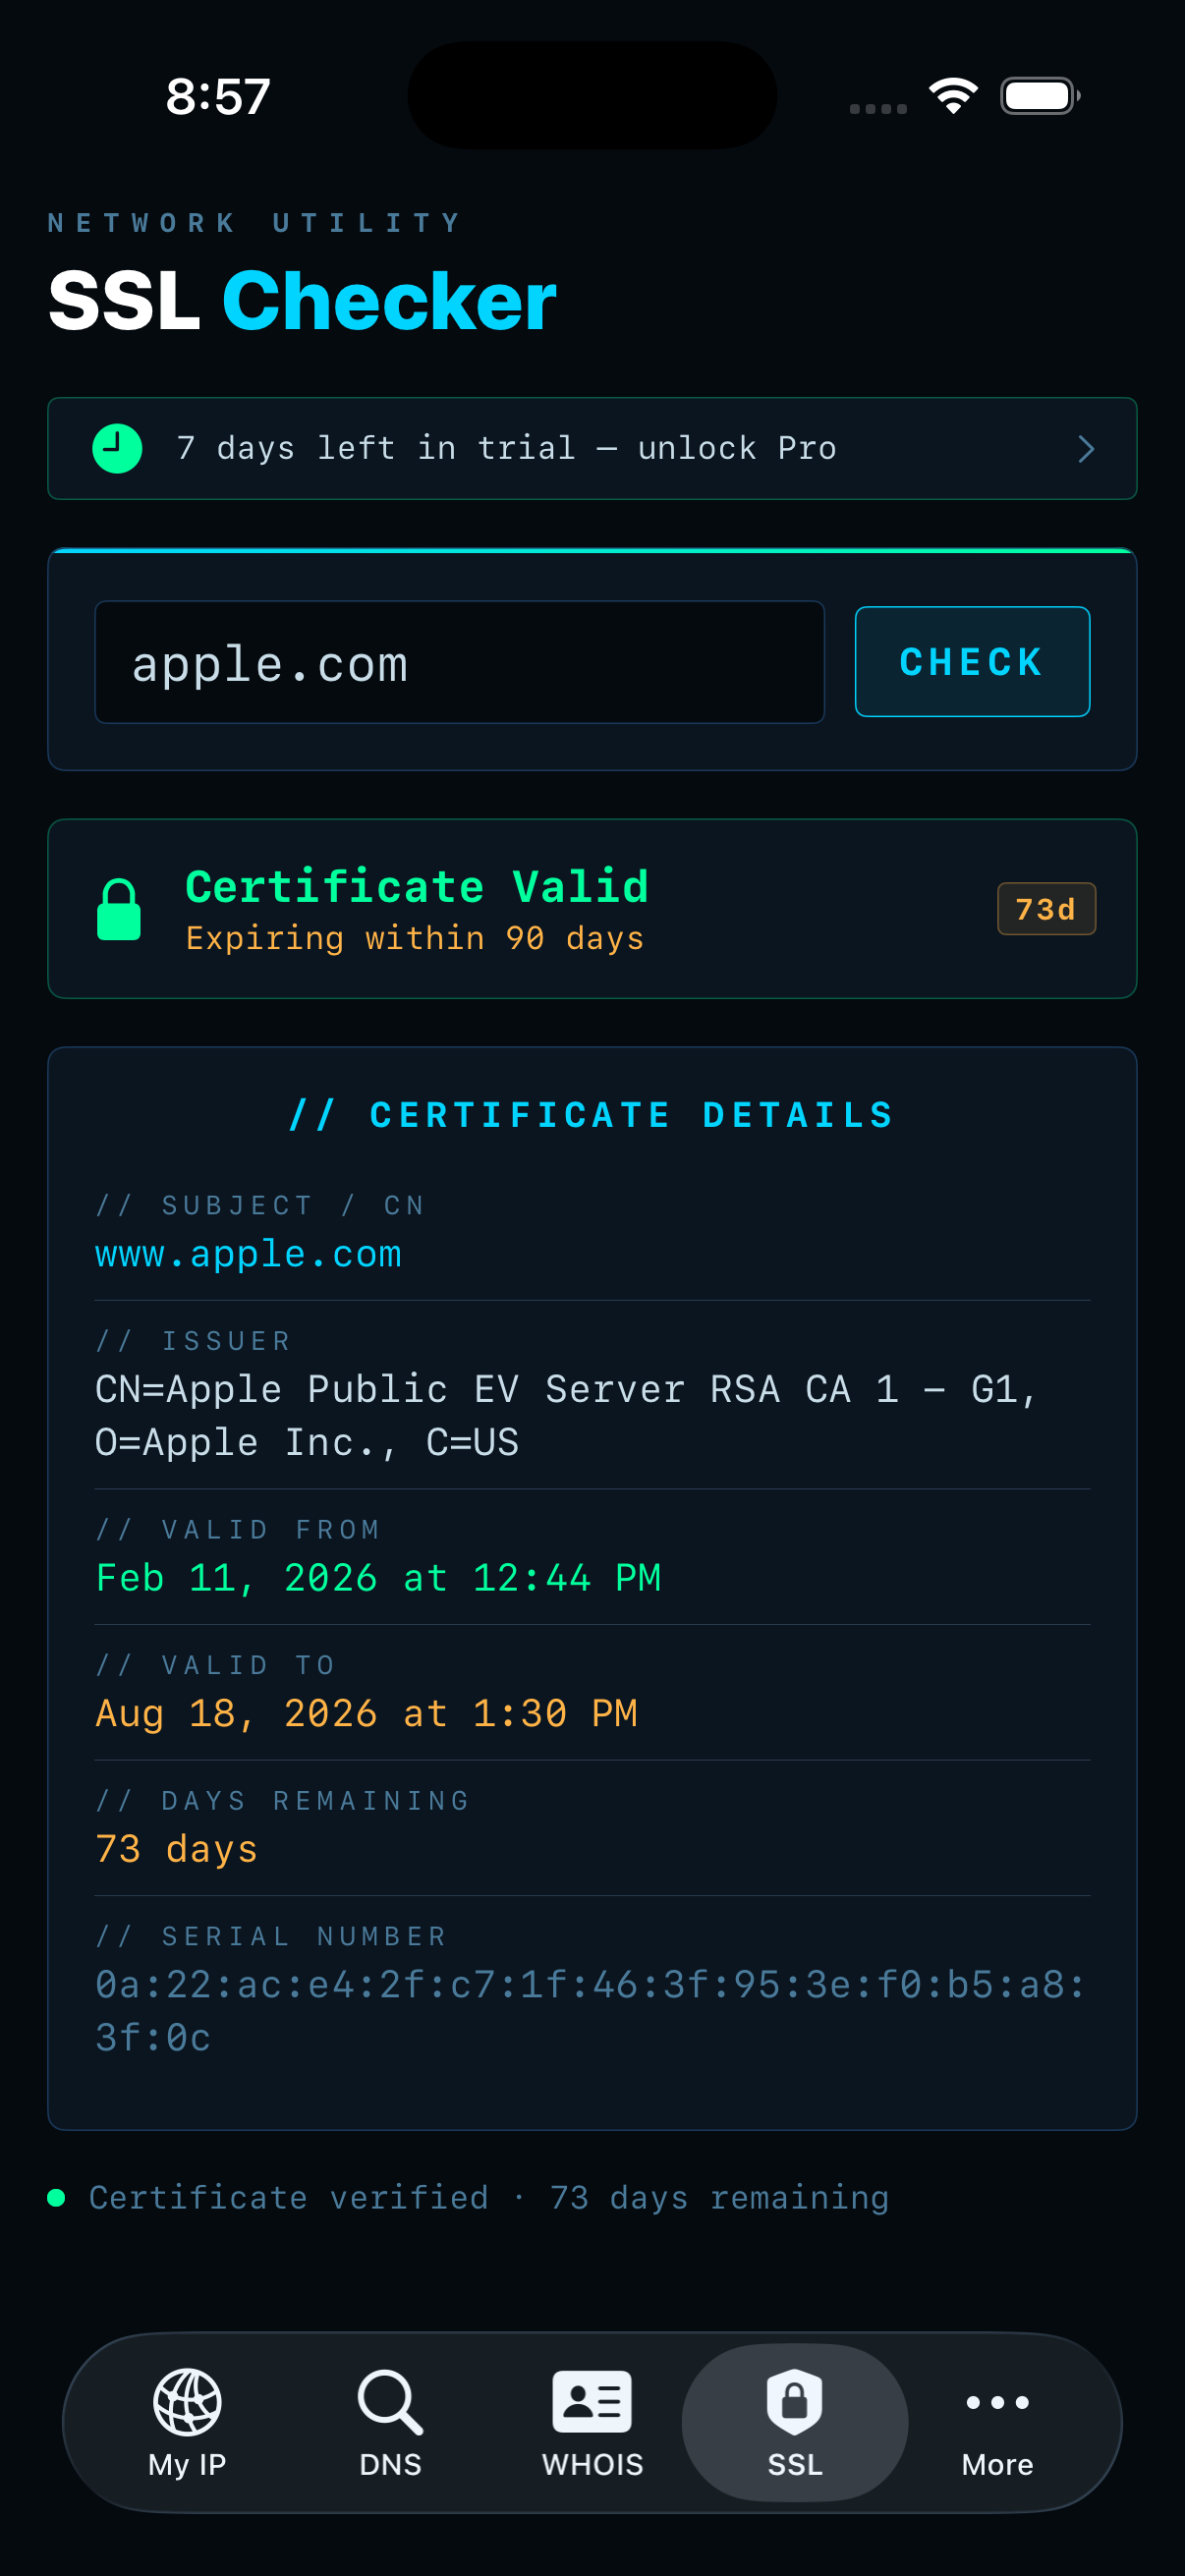This screenshot has width=1185, height=2576.
Task: Tap the green clock trial icon
Action: pos(117,448)
